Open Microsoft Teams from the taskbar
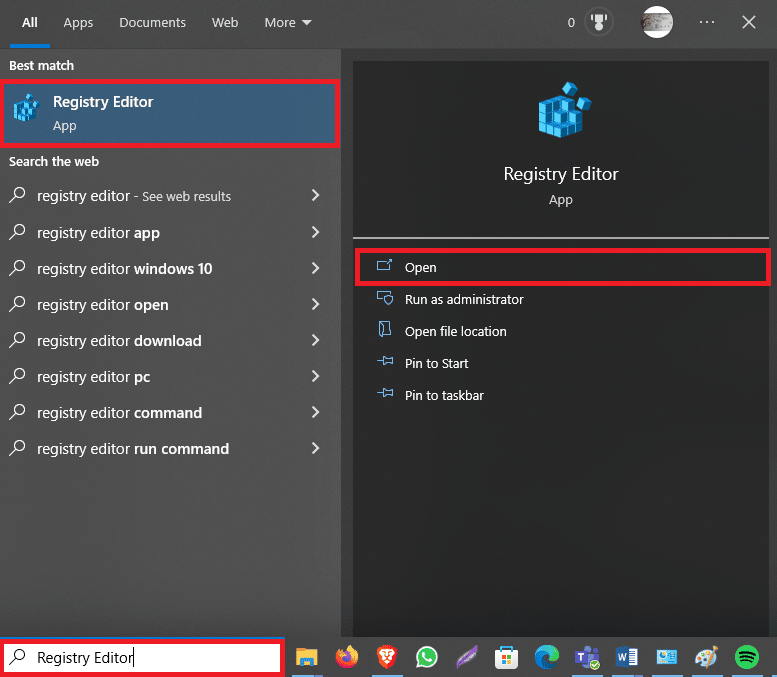Screen dimensions: 777x677 (x=587, y=658)
